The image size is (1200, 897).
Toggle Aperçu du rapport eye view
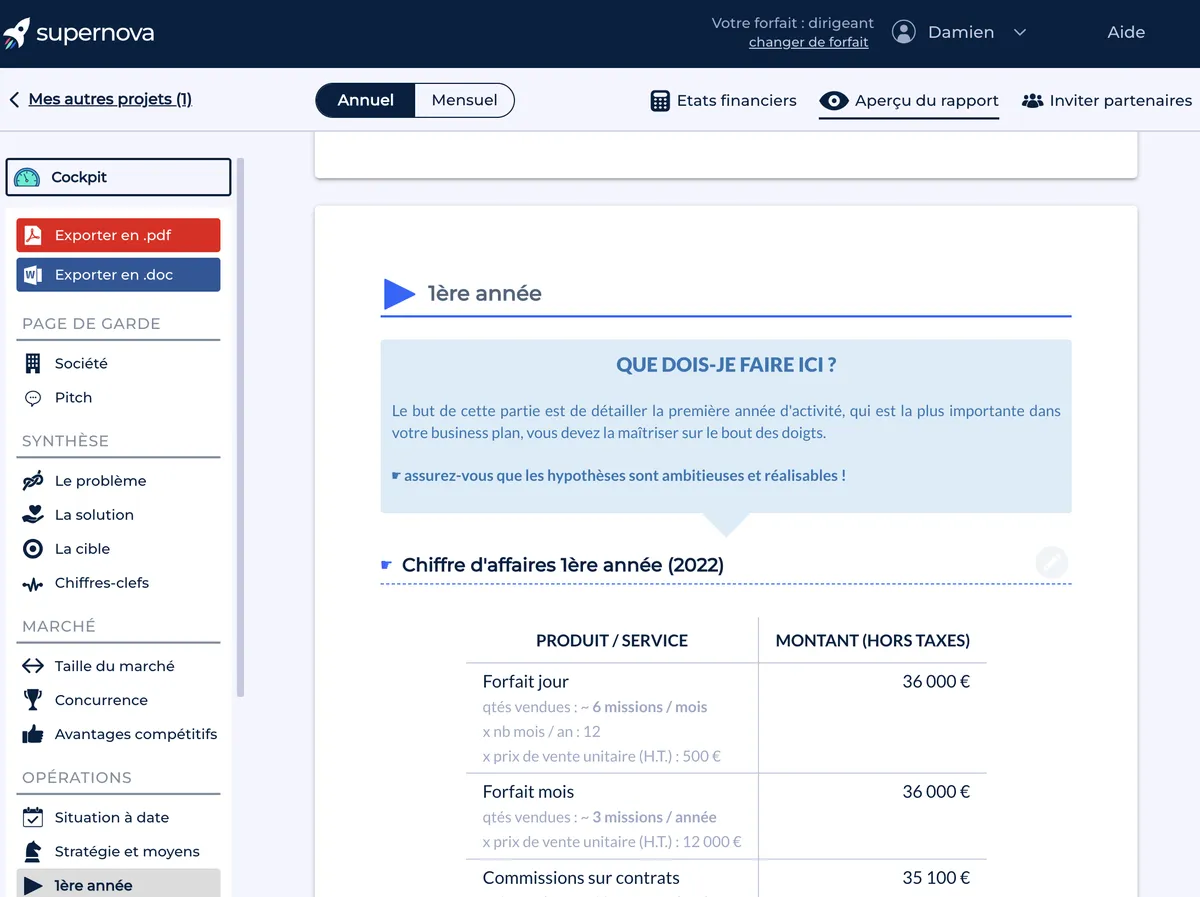[x=833, y=101]
